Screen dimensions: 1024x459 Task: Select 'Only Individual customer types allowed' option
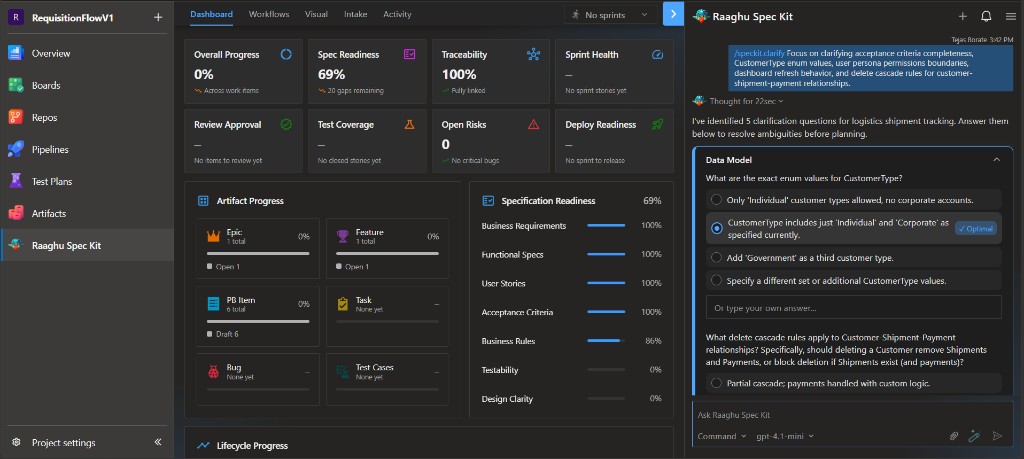tap(854, 200)
